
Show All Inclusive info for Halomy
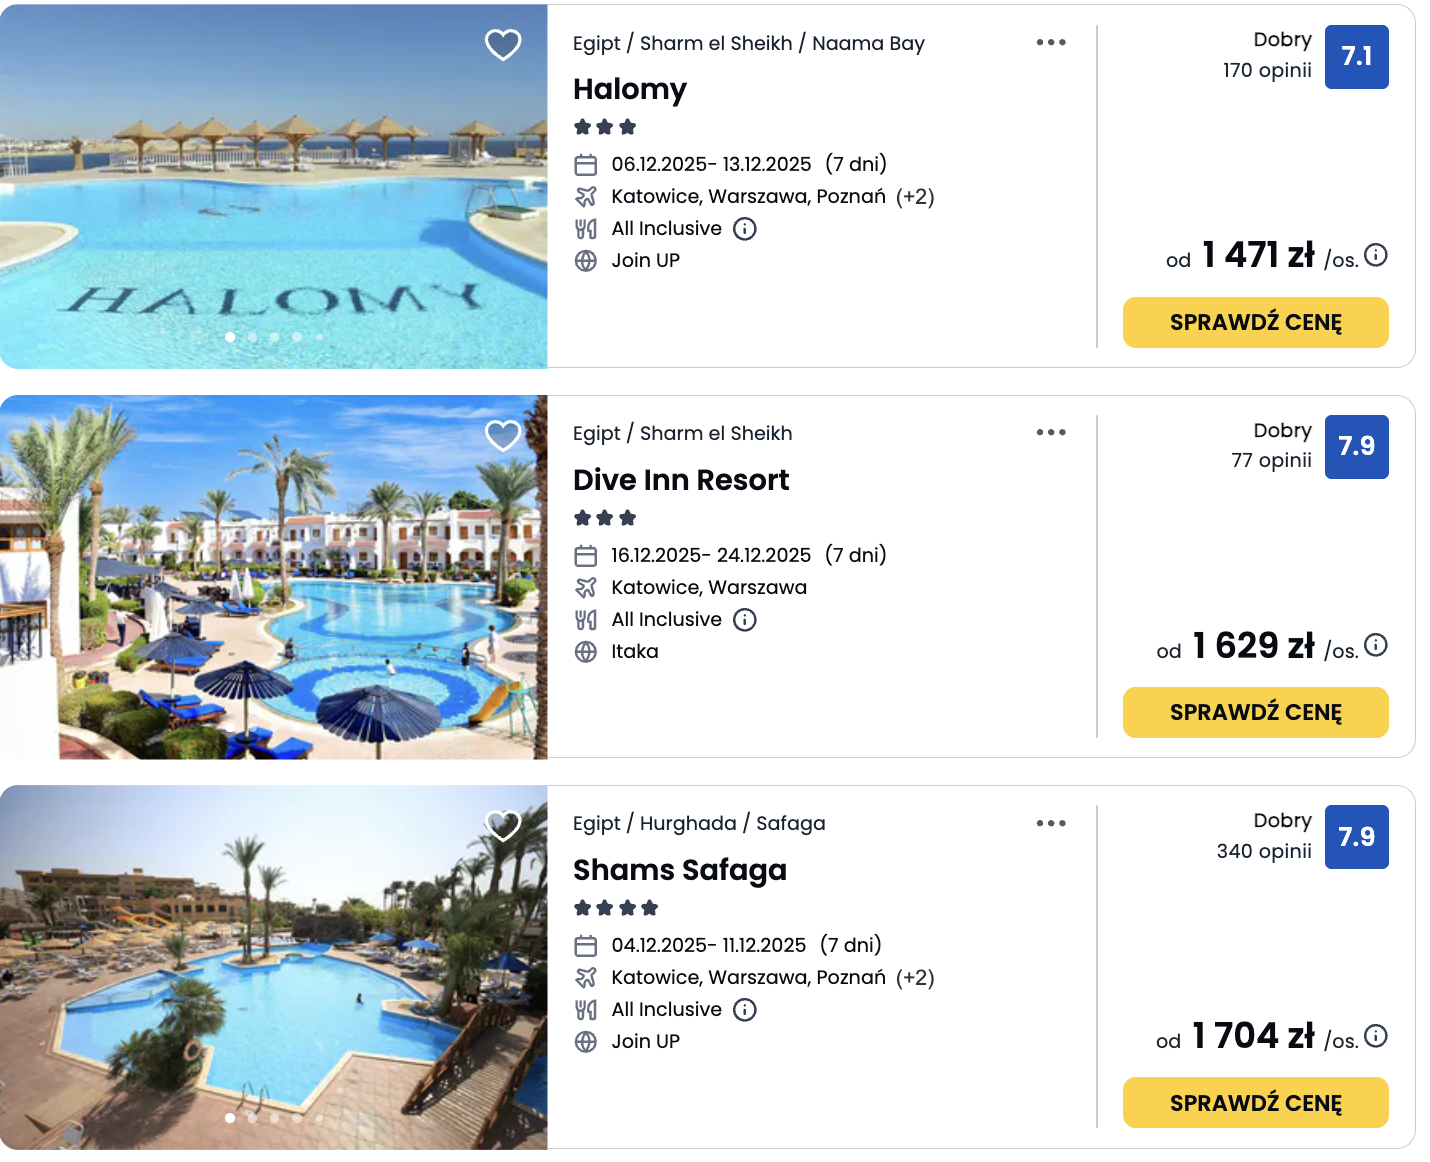(745, 229)
